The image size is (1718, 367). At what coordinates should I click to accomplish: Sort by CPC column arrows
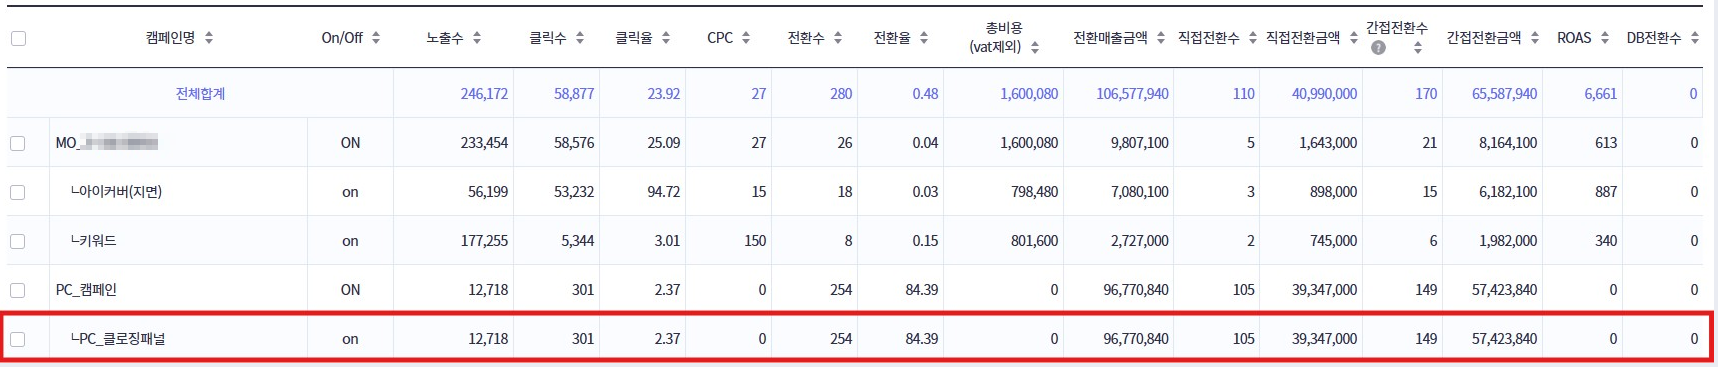coord(746,38)
